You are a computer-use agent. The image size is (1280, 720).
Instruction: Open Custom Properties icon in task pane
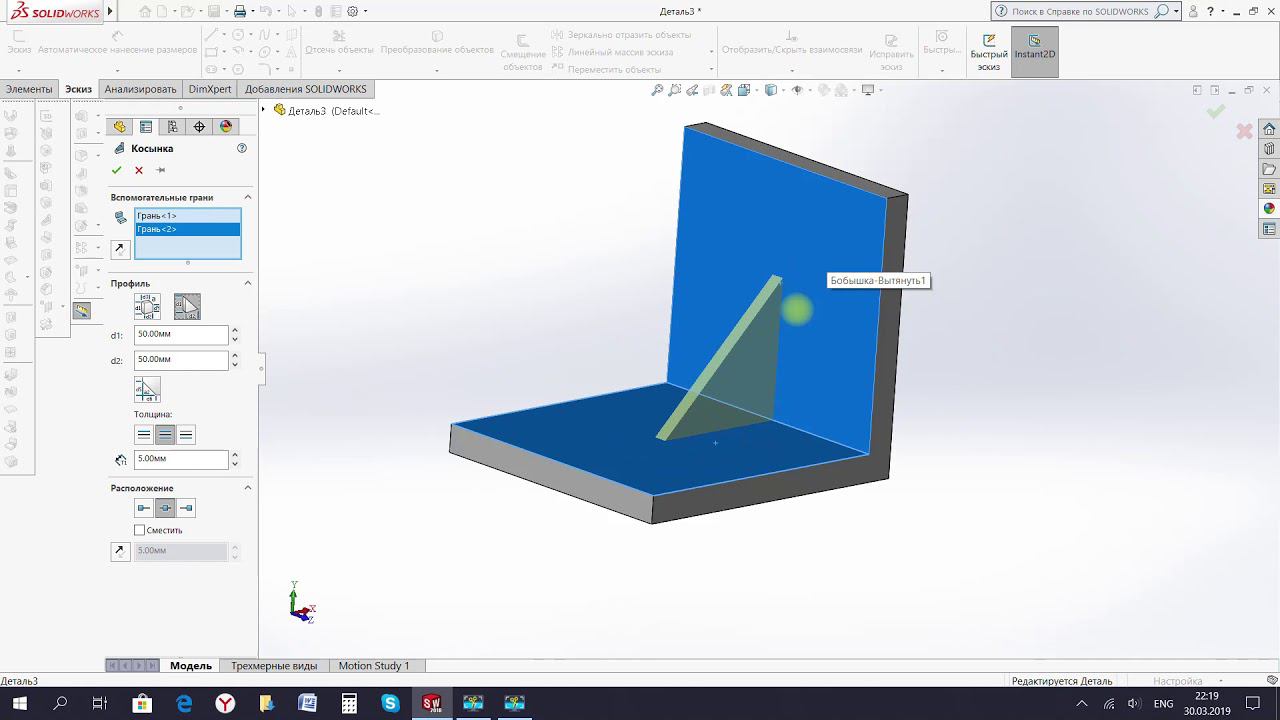[x=1269, y=229]
